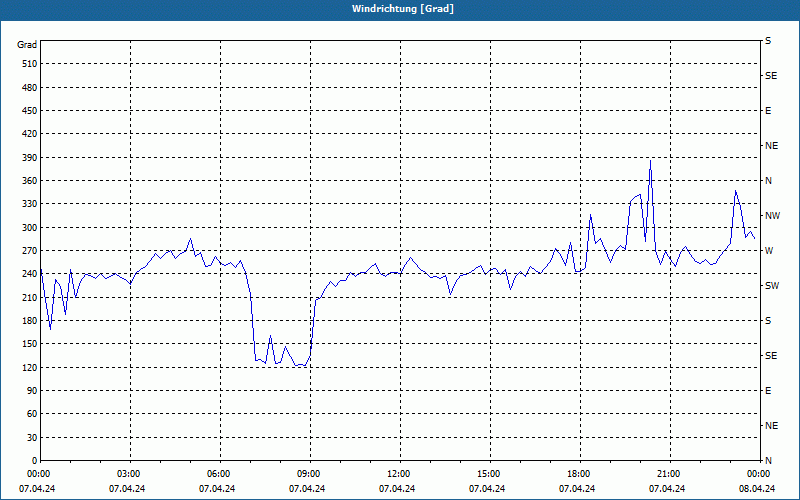Click the 240 y-axis tick label

[x=27, y=274]
